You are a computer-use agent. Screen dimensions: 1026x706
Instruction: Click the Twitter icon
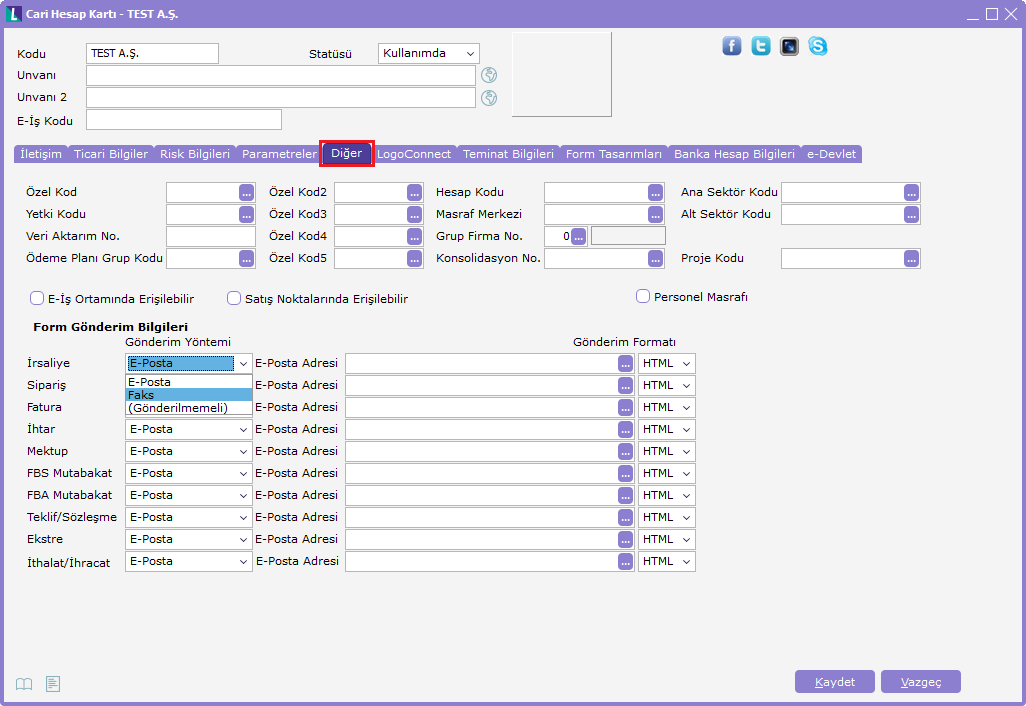pos(761,46)
